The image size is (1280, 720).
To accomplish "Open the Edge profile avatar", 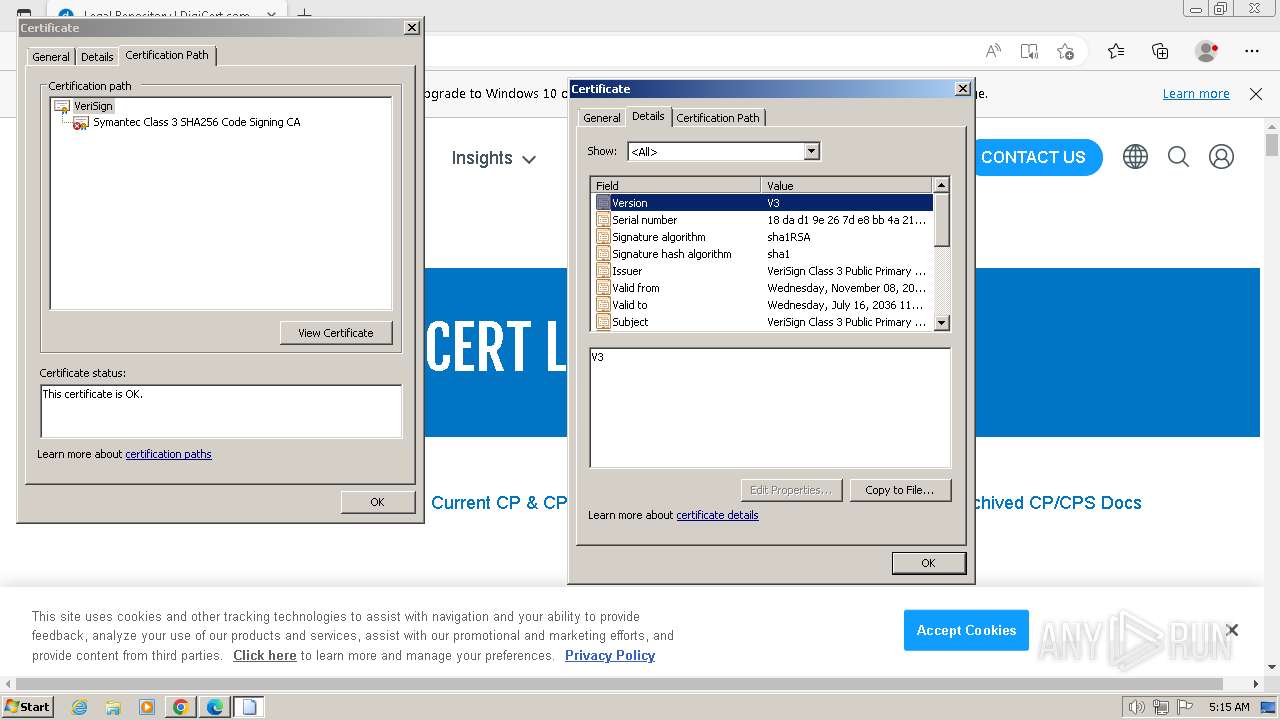I will [1207, 51].
